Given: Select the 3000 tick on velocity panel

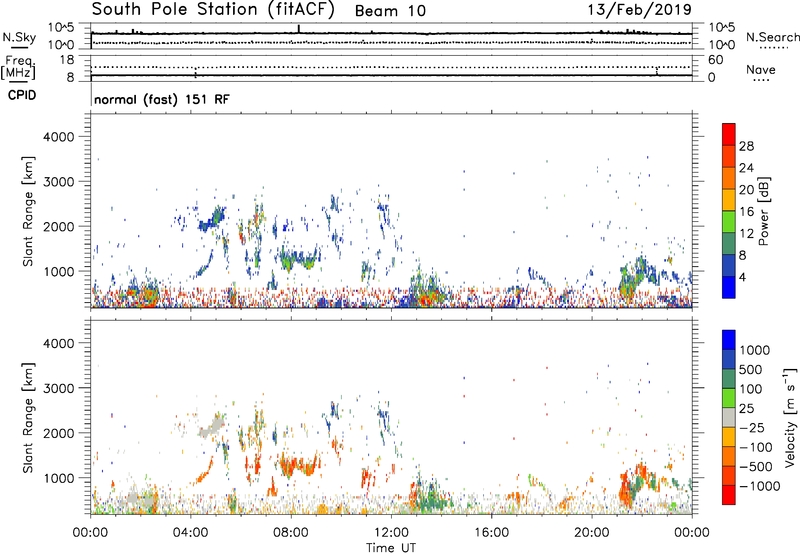Looking at the screenshot, I should point(58,388).
